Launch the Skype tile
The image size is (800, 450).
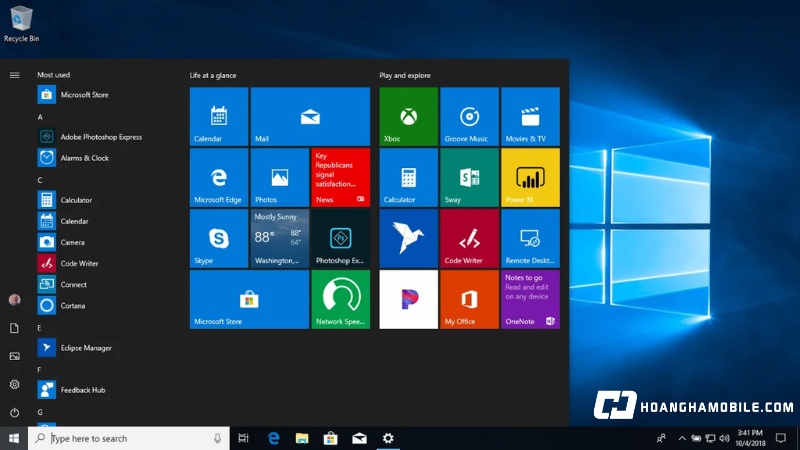click(x=219, y=238)
